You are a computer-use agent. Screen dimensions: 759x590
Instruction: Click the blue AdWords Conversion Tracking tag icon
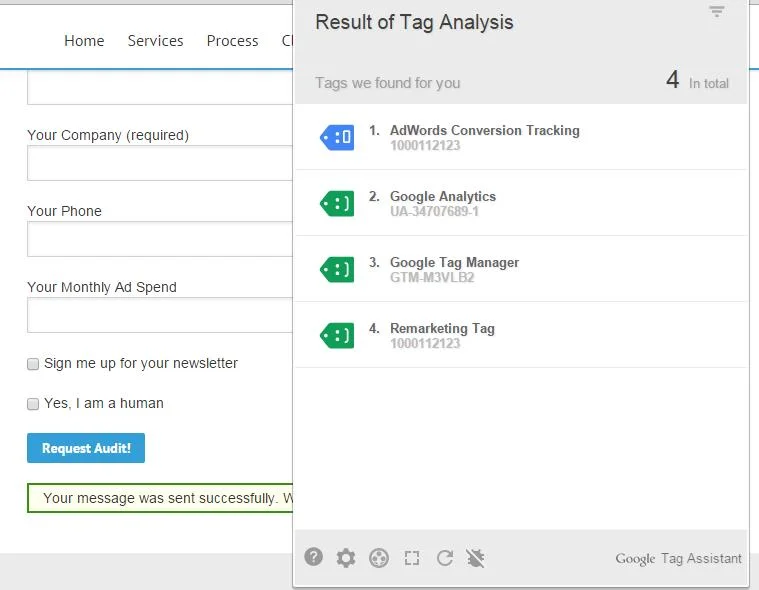coord(337,137)
